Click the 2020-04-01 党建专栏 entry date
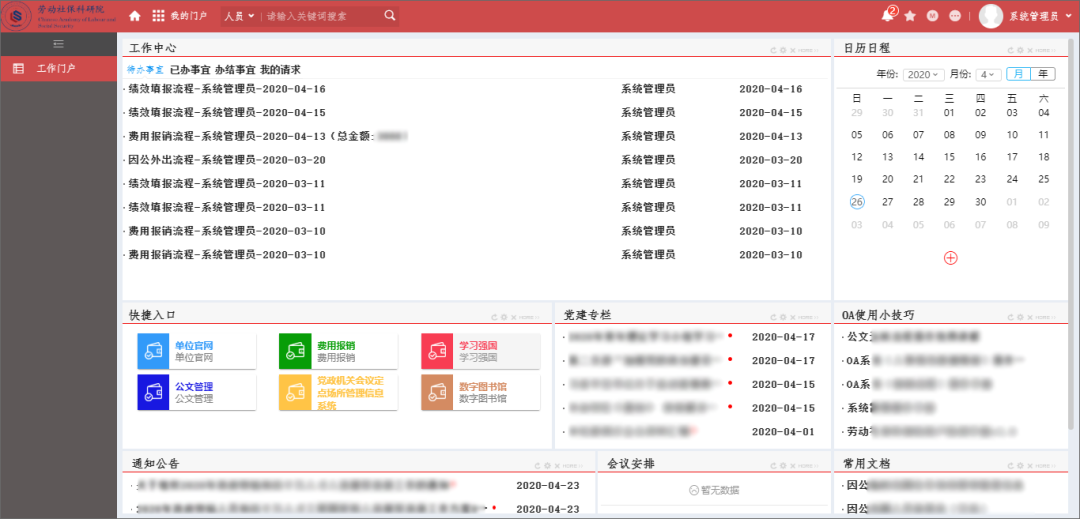1080x519 pixels. tap(783, 432)
